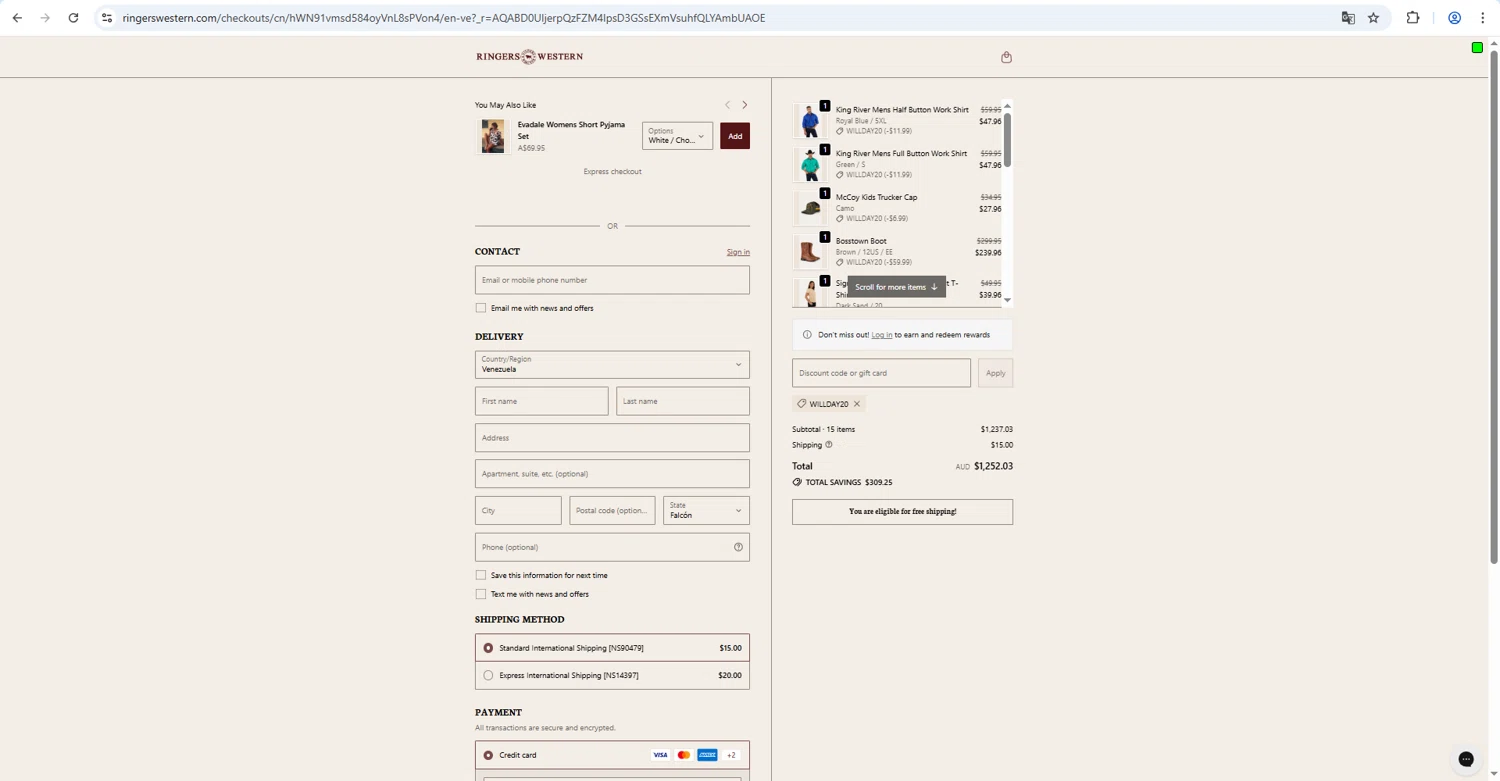Viewport: 1500px width, 781px height.
Task: Tick Email me with news and offers
Action: coord(481,308)
